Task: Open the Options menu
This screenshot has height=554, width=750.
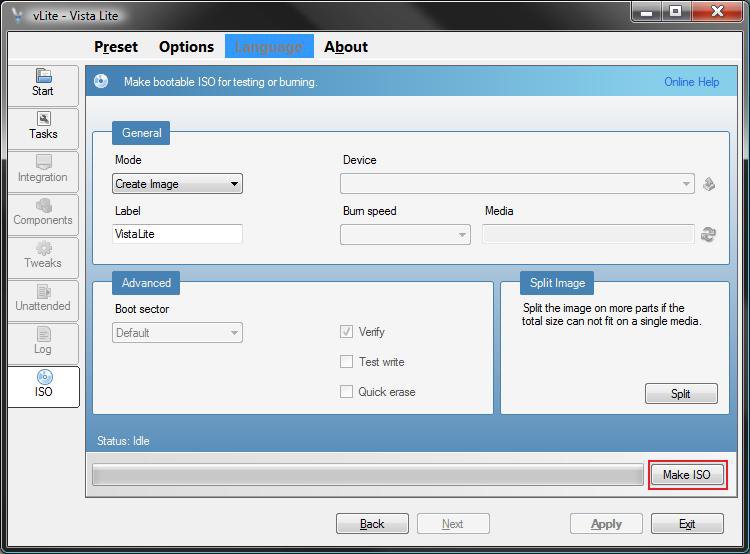Action: [x=187, y=46]
